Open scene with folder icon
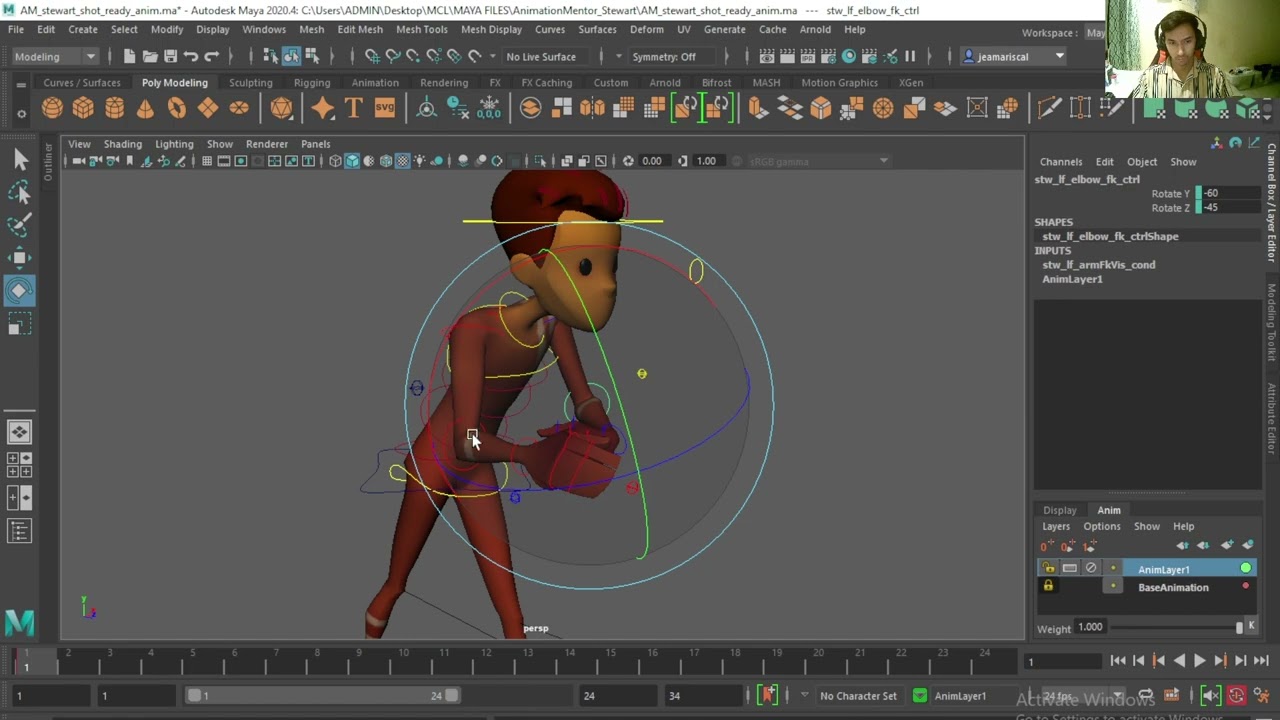1280x720 pixels. [150, 56]
